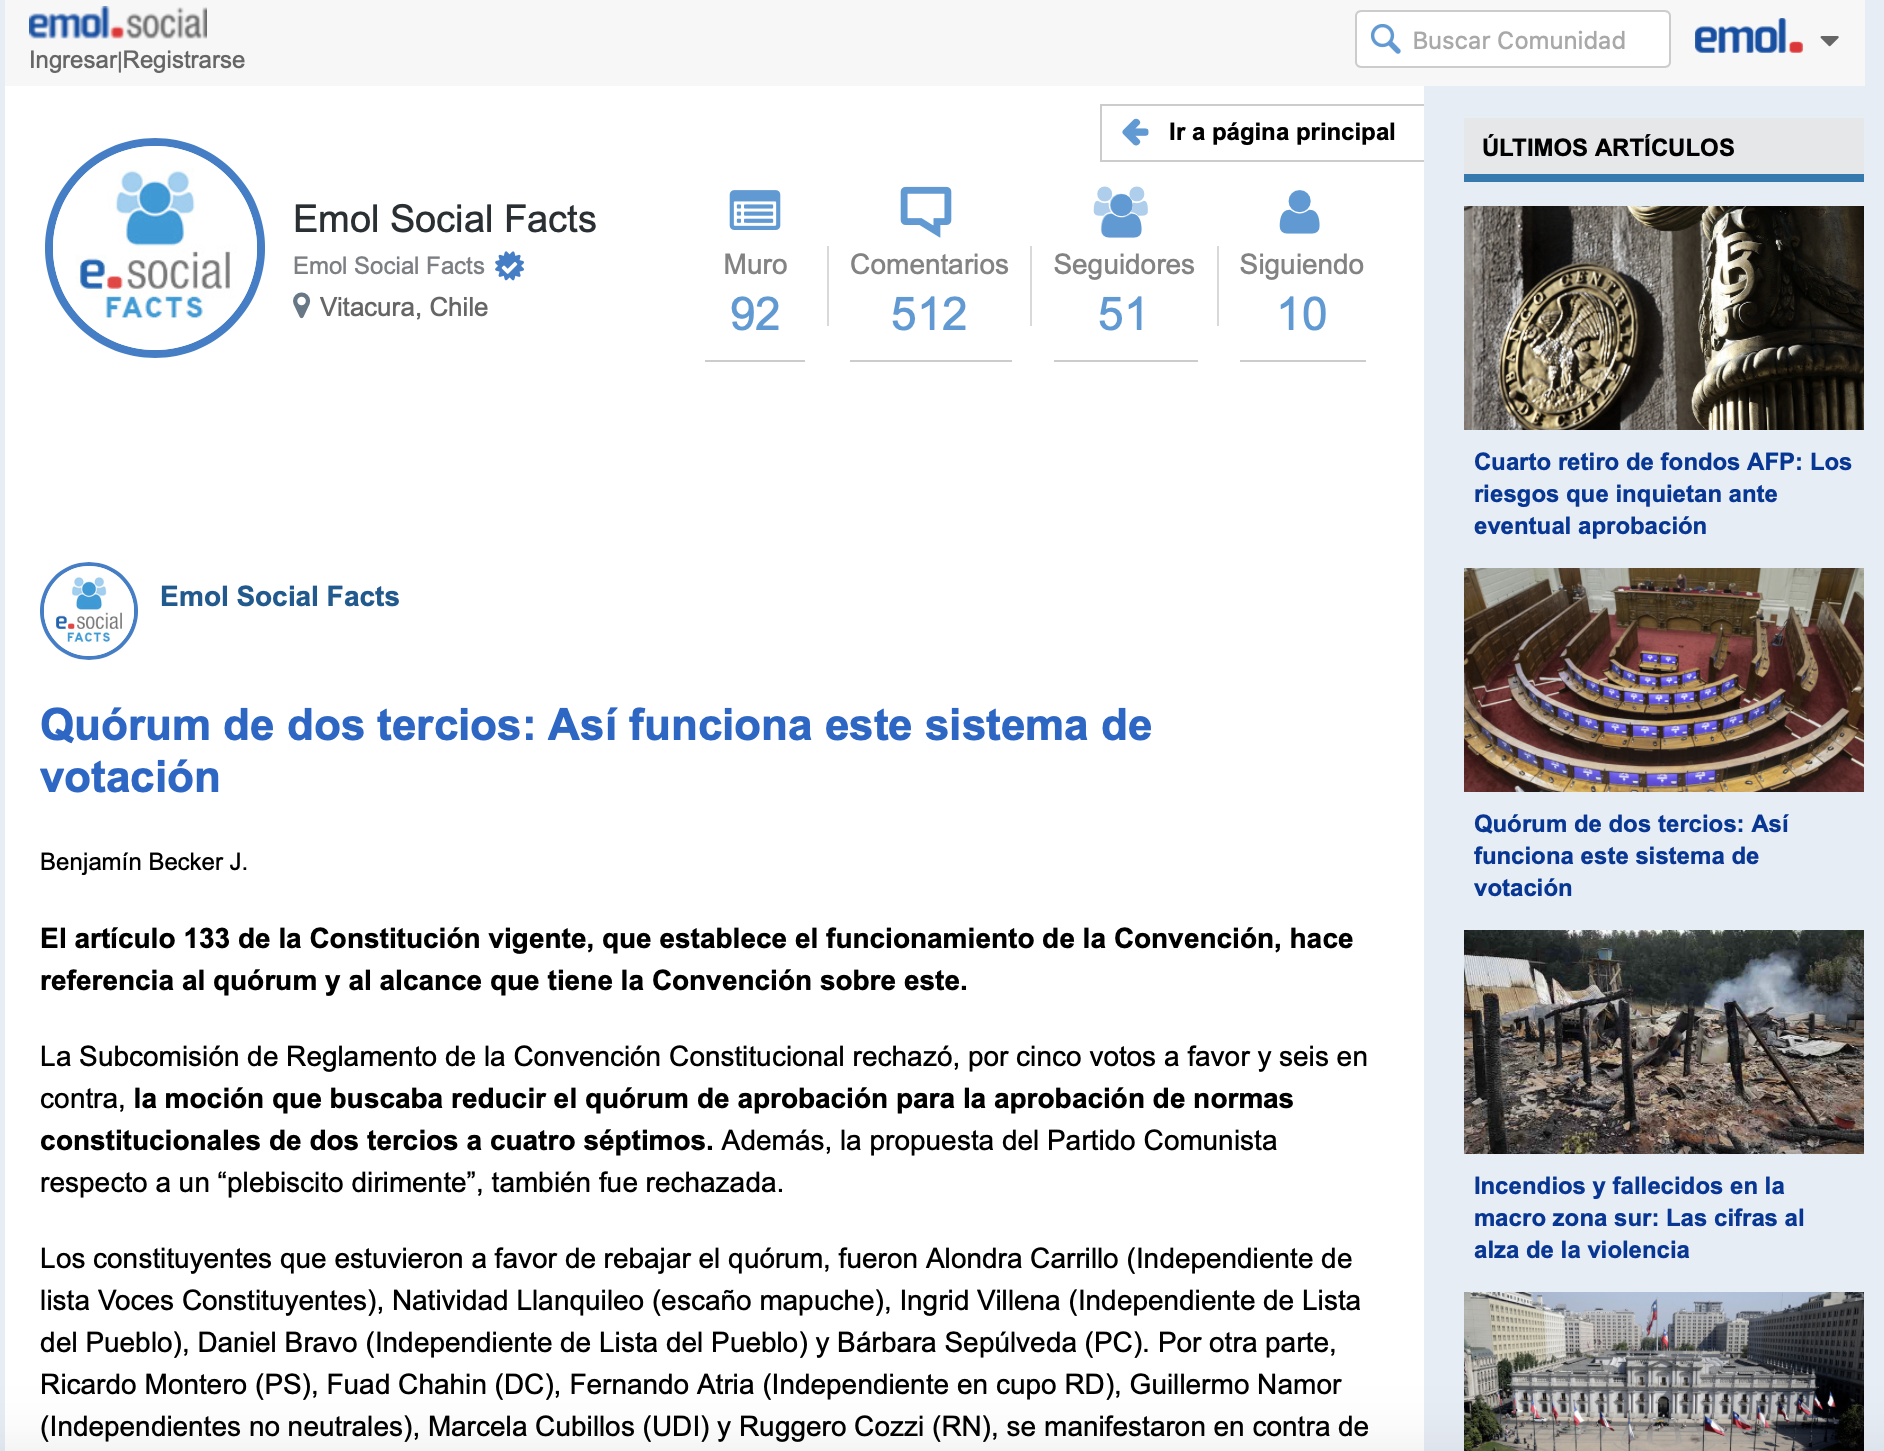Click the search magnifier icon
Screen dimensions: 1884x1451
(x=1385, y=39)
